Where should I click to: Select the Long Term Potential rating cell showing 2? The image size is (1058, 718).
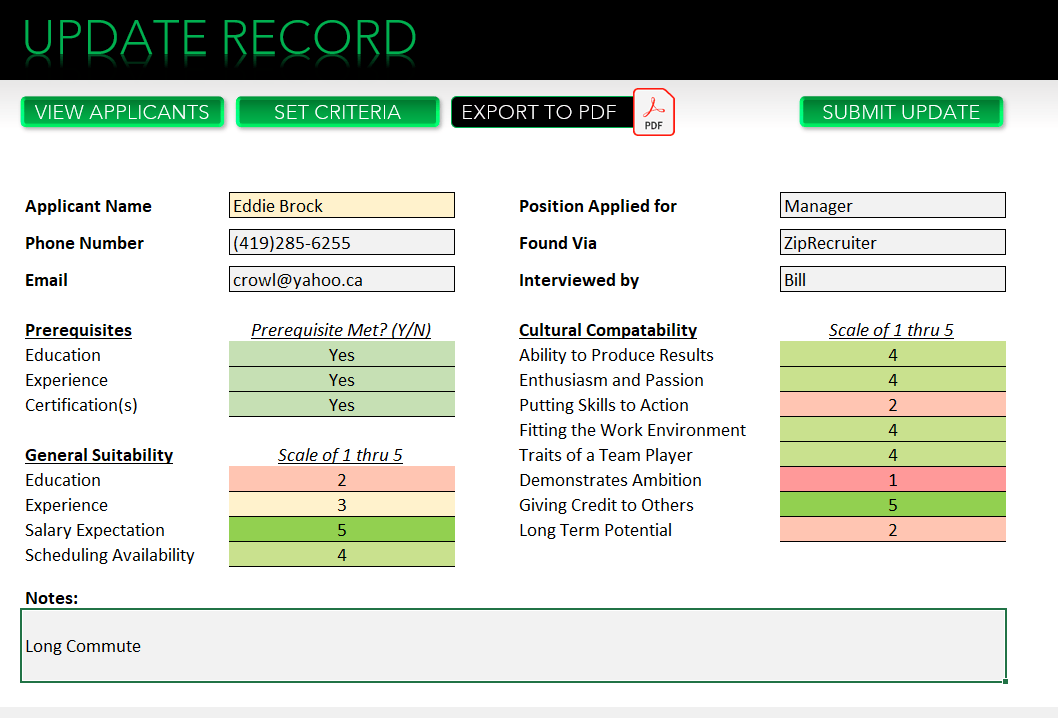[891, 529]
